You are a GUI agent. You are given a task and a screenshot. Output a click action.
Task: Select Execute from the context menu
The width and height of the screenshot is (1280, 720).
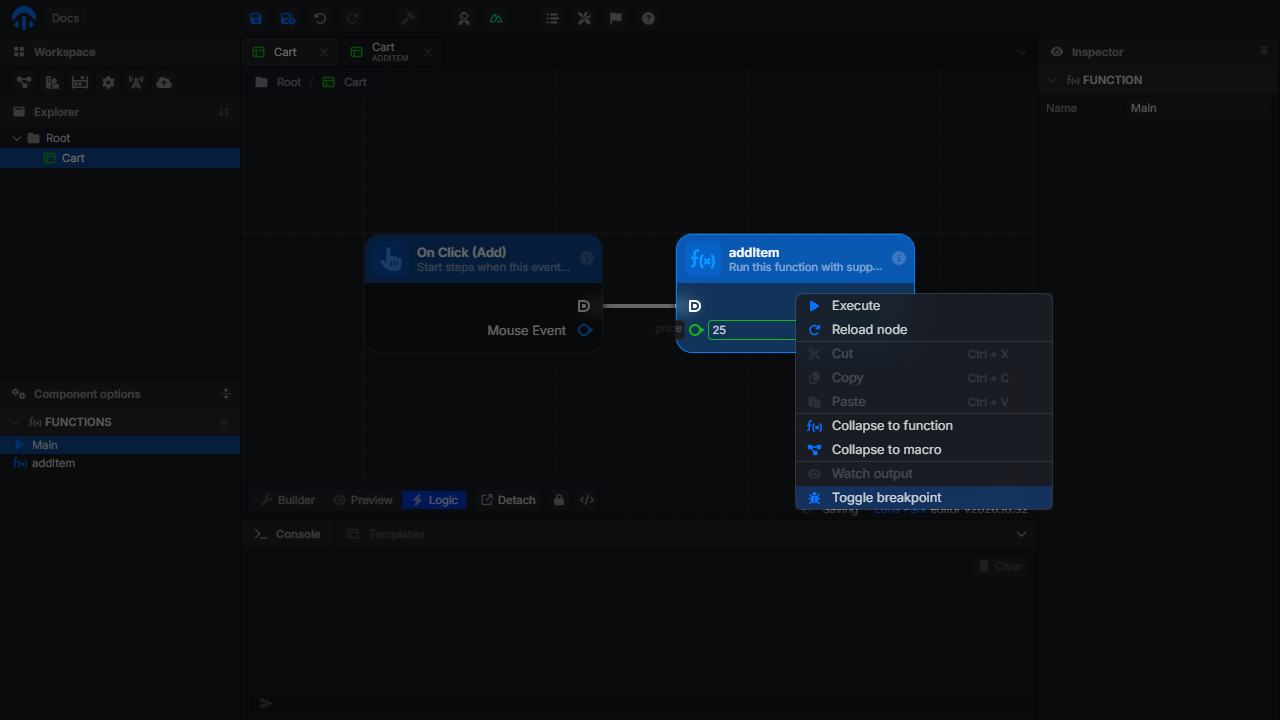click(924, 306)
